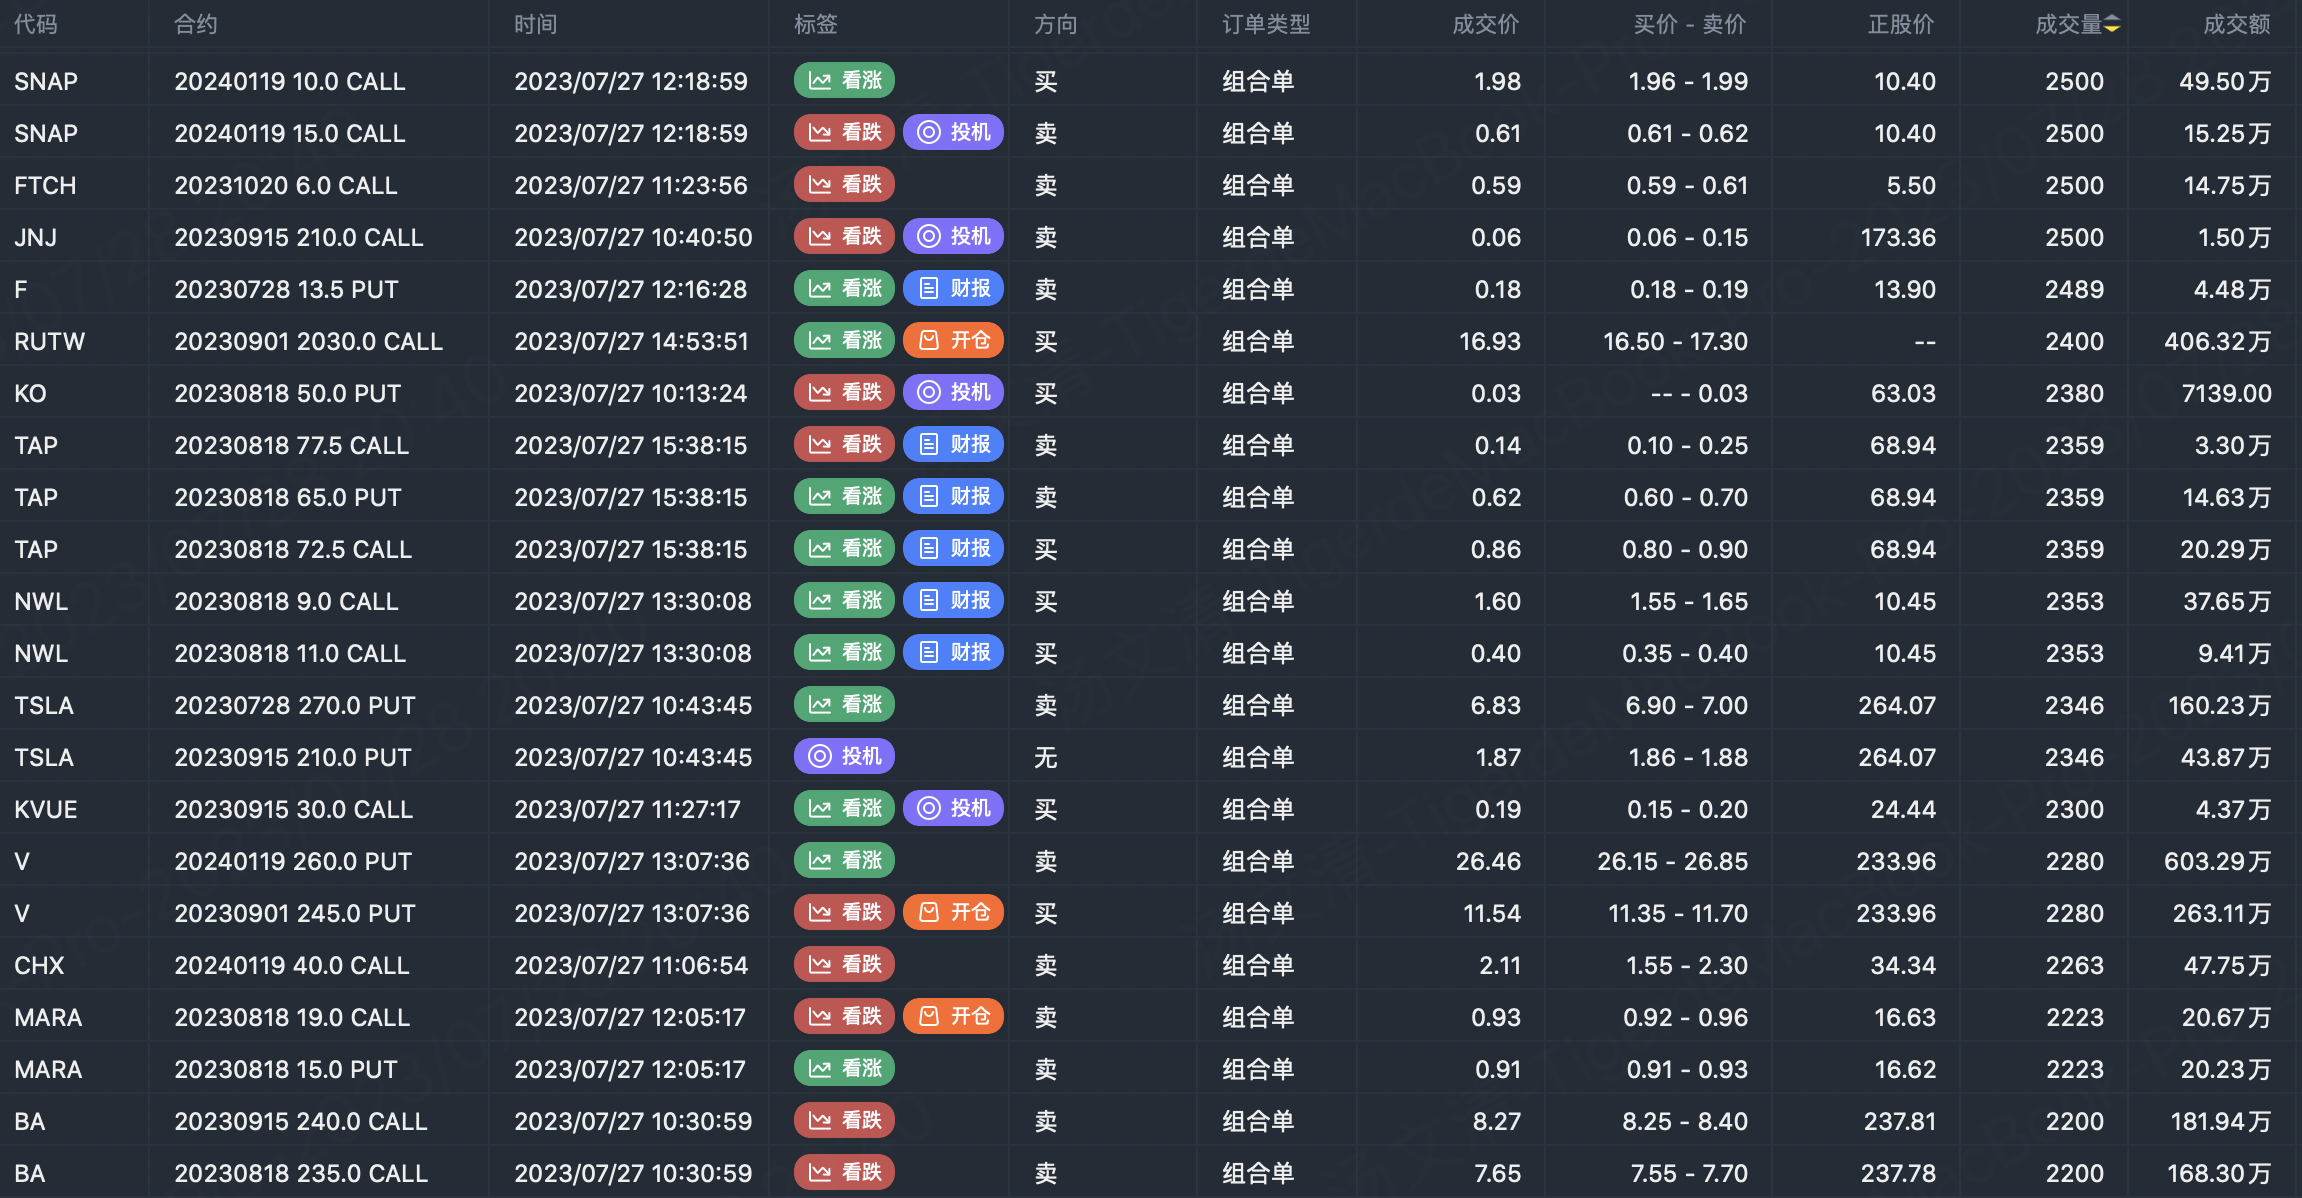The width and height of the screenshot is (2302, 1198).
Task: Select the KO ticker cell
Action: tap(30, 393)
